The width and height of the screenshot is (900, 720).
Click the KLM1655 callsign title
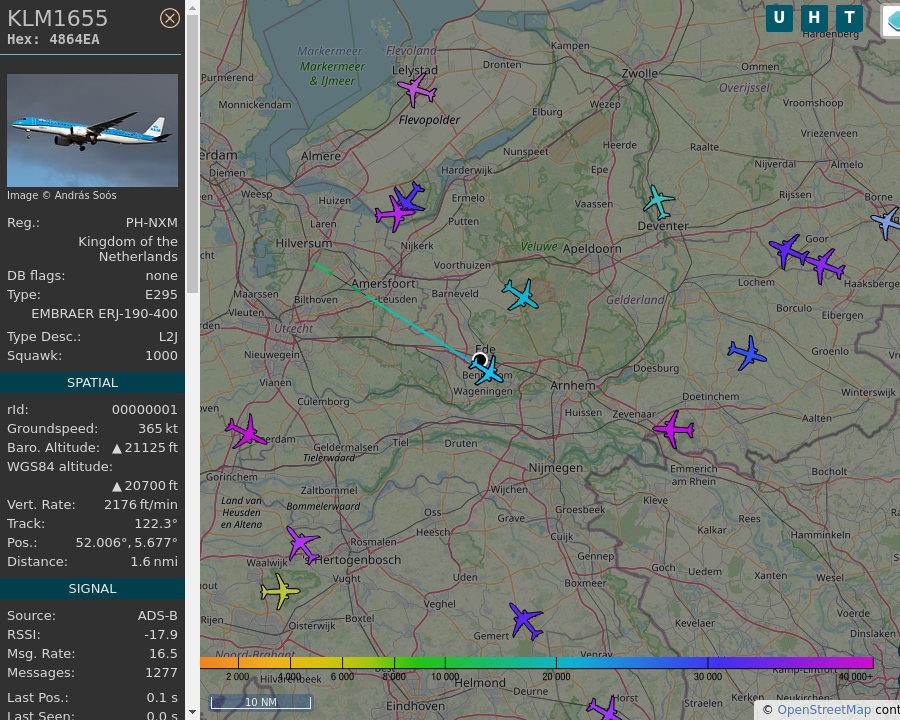(57, 18)
